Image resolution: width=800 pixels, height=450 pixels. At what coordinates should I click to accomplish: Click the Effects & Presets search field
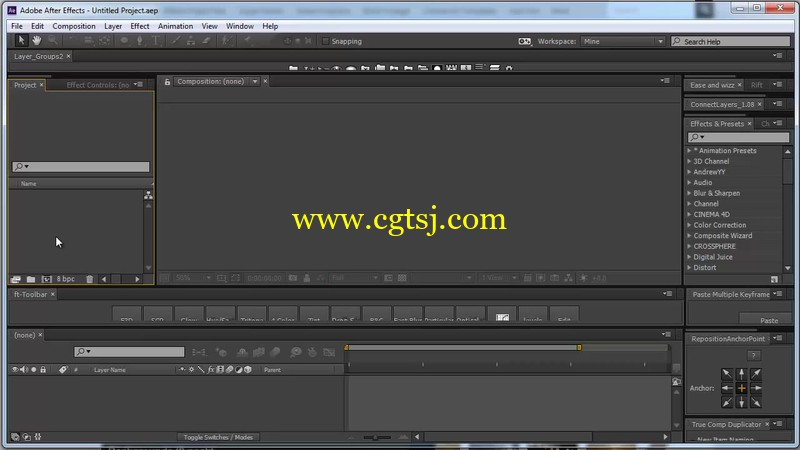click(738, 137)
